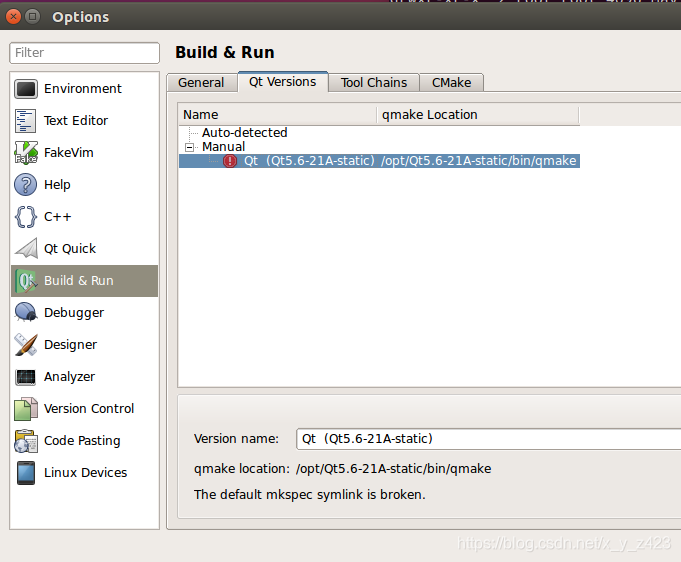Sort by the Name column header
The width and height of the screenshot is (681, 562).
click(277, 115)
